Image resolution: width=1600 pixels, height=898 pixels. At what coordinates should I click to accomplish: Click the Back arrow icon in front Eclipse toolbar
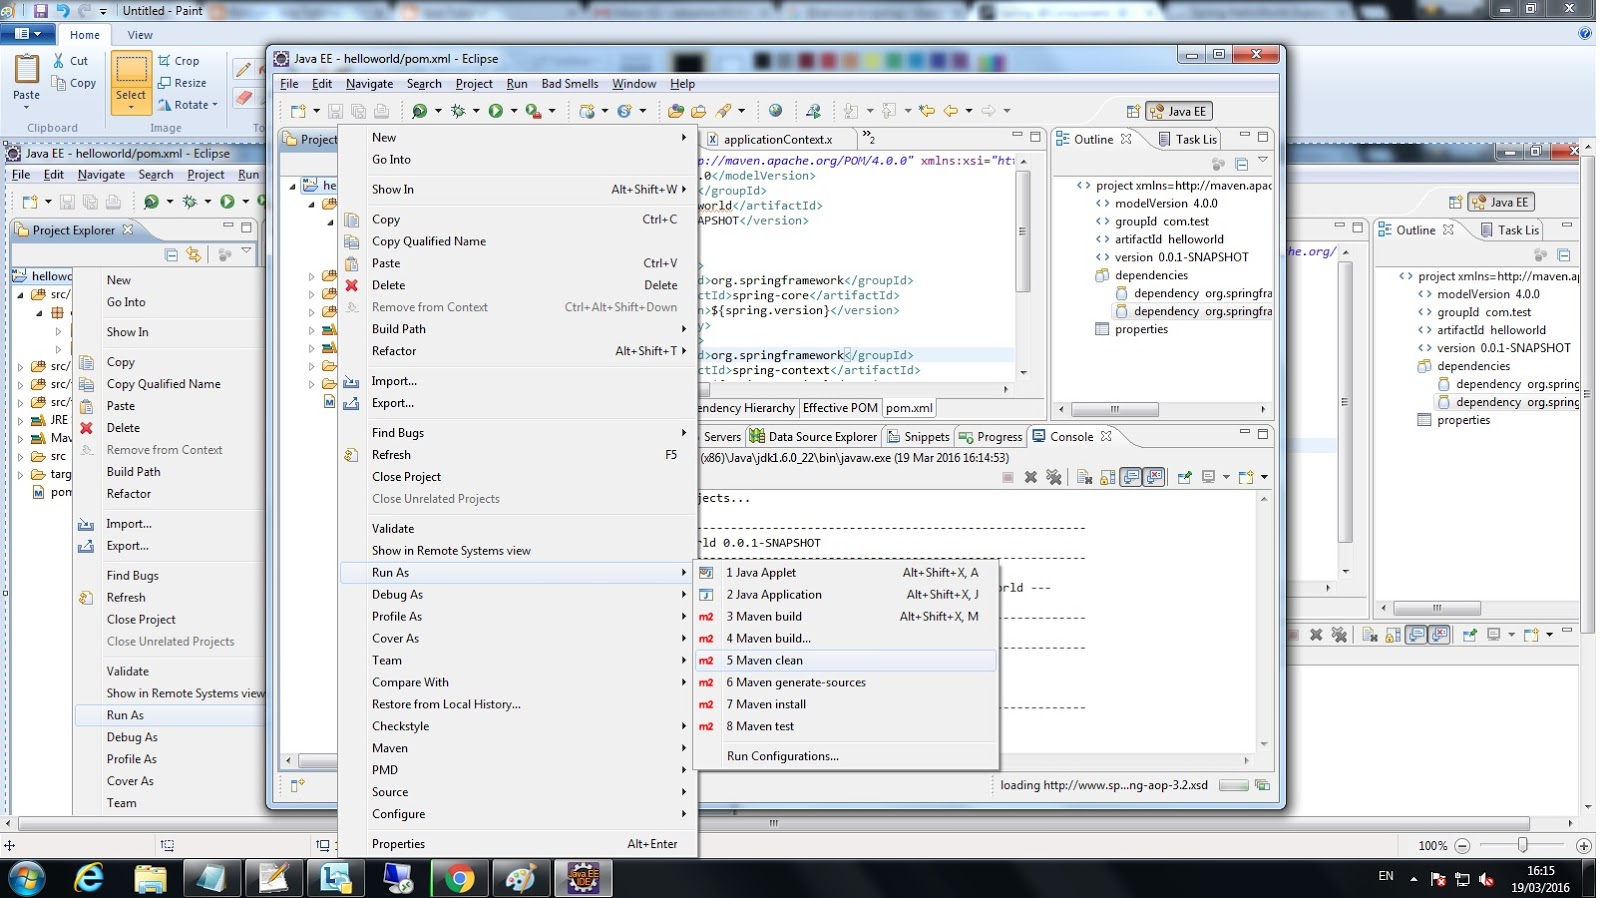pos(951,111)
